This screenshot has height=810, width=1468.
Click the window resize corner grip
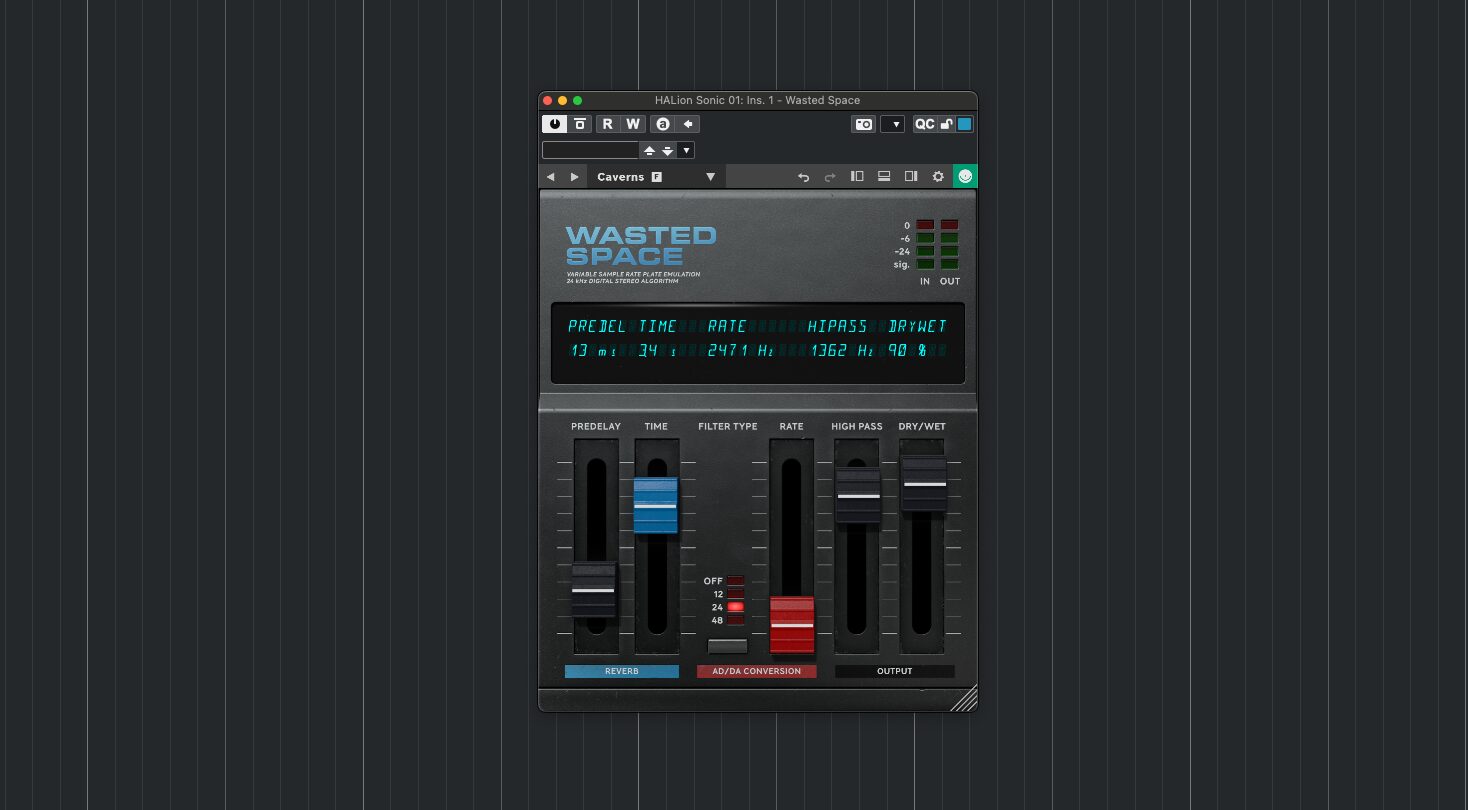coord(965,699)
